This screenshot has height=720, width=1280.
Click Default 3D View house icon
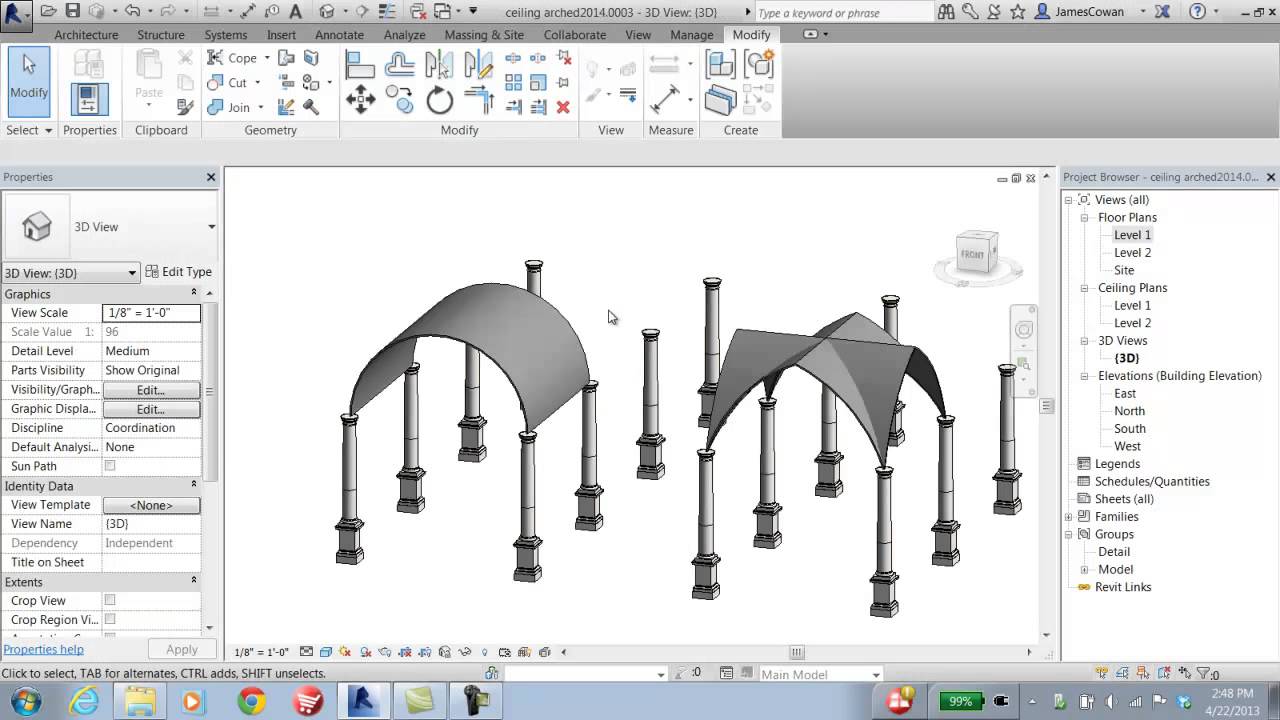point(327,11)
